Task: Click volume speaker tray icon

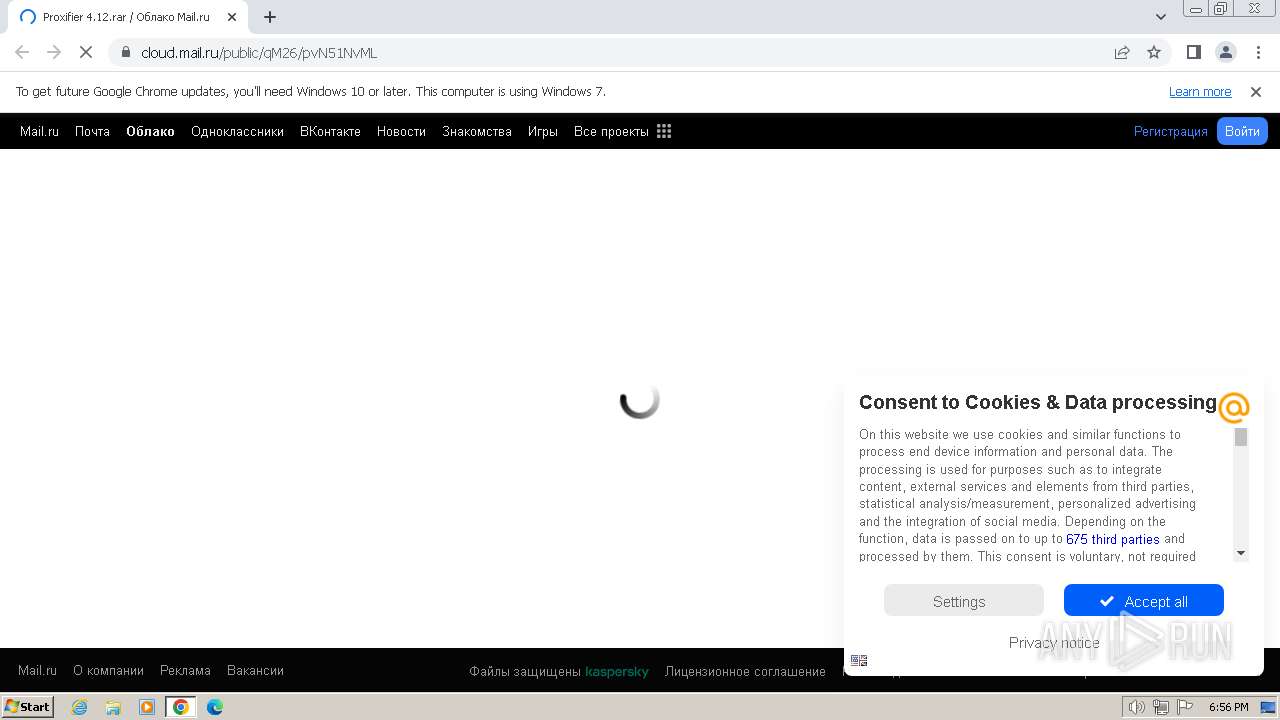Action: (1136, 707)
